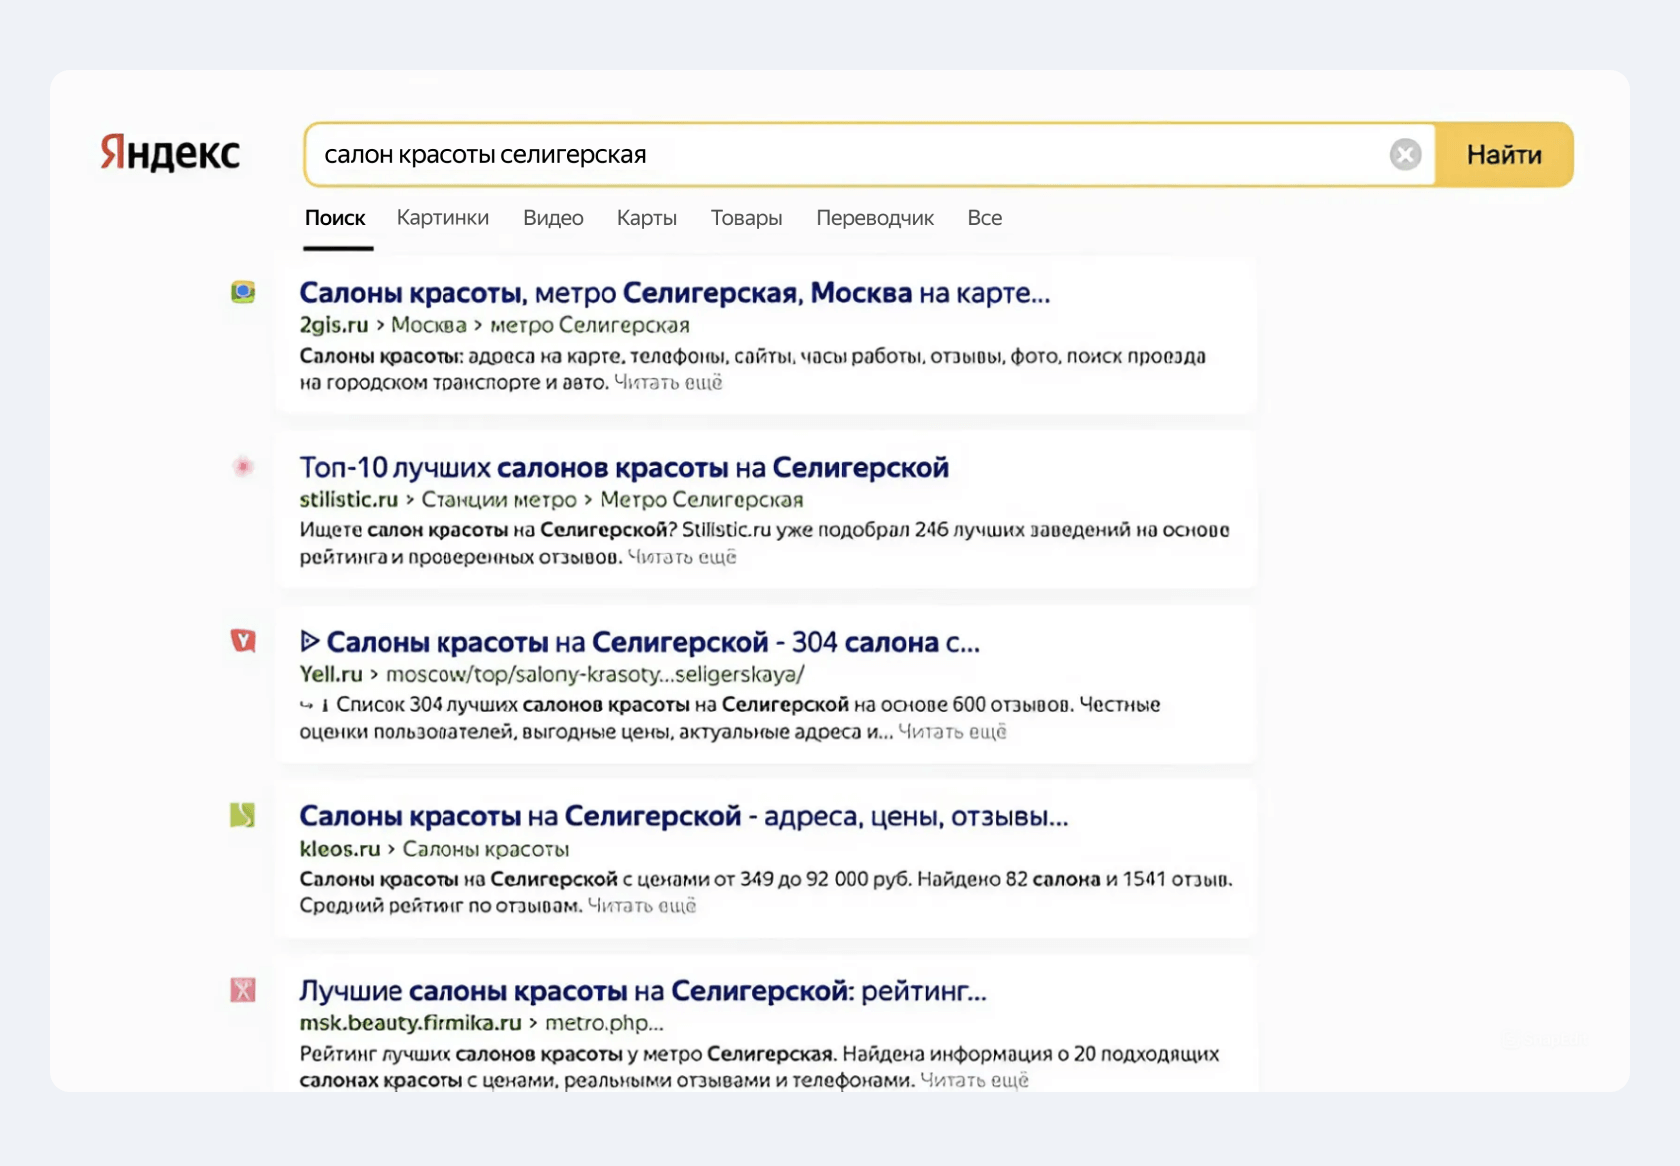Expand Читать ещё in the Yell.ru snippet

click(952, 731)
